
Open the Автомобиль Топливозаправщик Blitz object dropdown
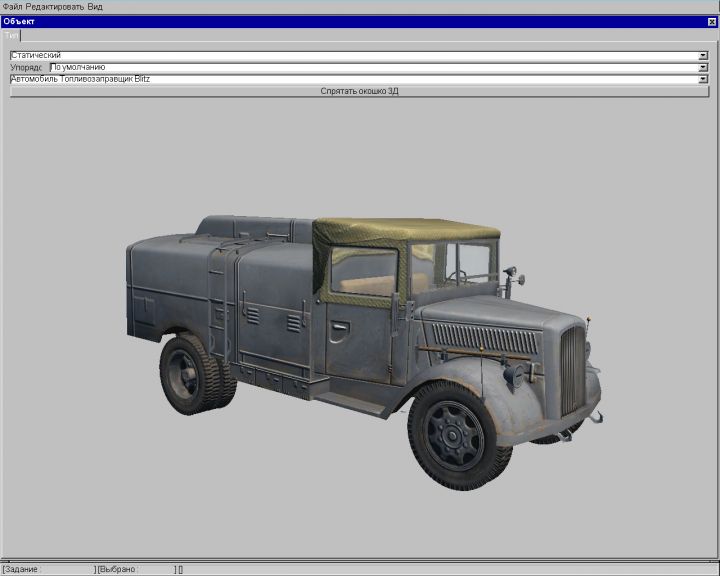[703, 79]
